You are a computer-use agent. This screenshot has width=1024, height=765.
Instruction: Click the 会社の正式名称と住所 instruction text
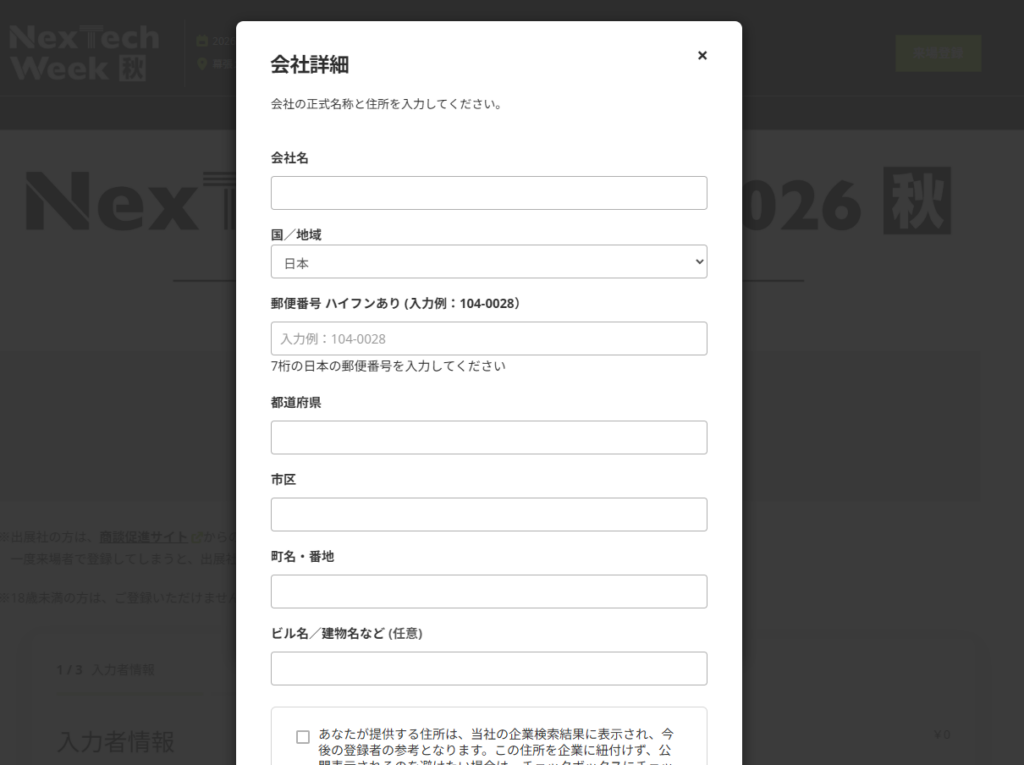386,104
